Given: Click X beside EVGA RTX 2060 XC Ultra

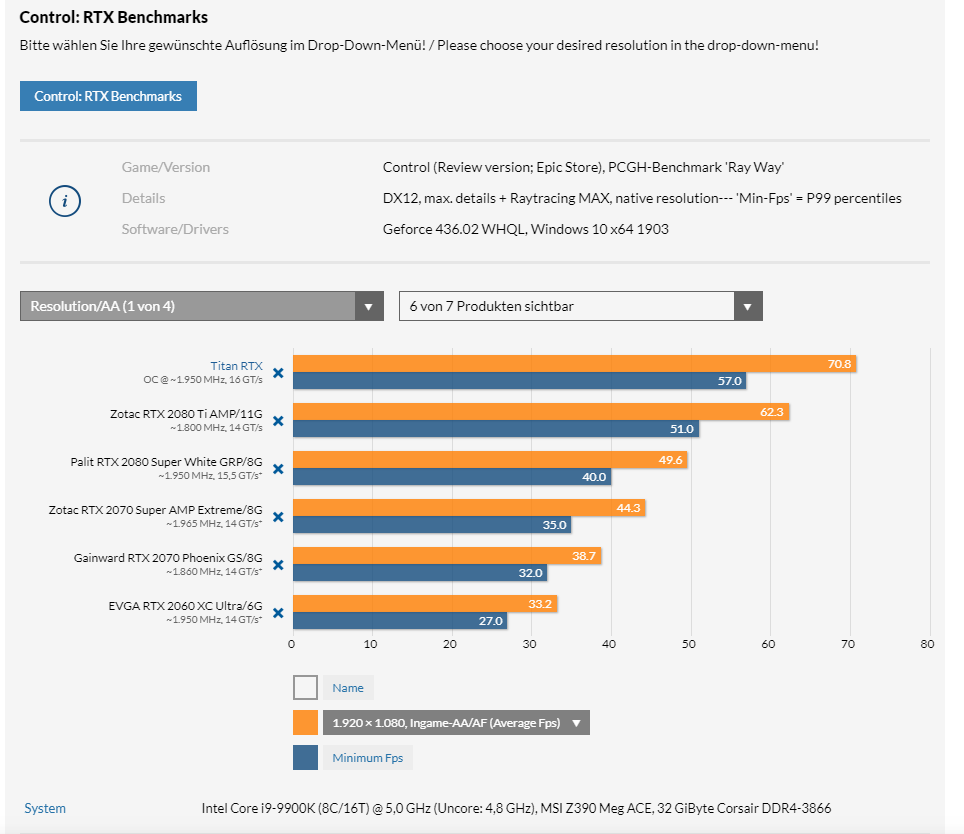Looking at the screenshot, I should click(x=278, y=613).
